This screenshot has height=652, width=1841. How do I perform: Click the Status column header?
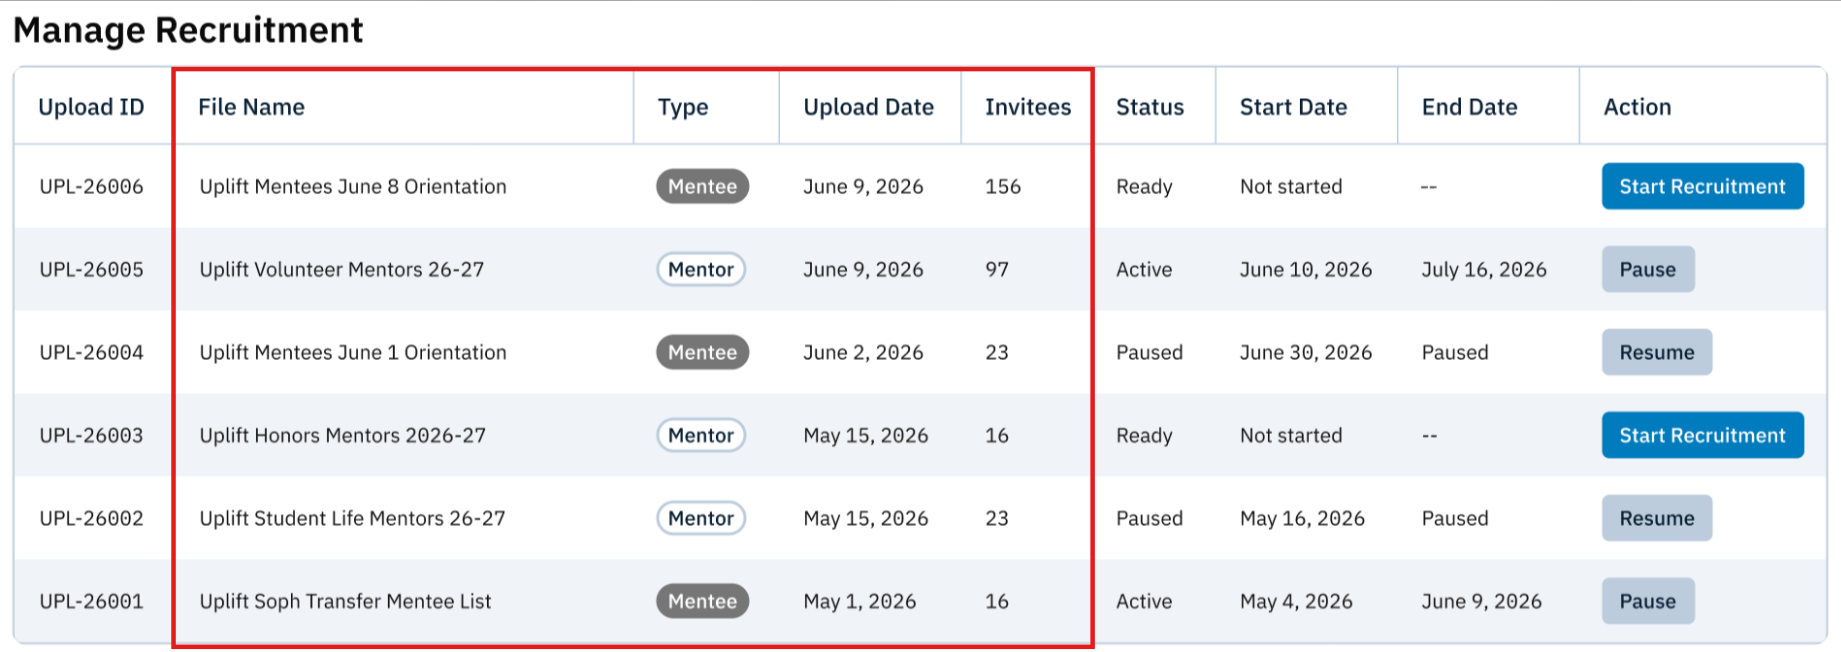coord(1150,107)
